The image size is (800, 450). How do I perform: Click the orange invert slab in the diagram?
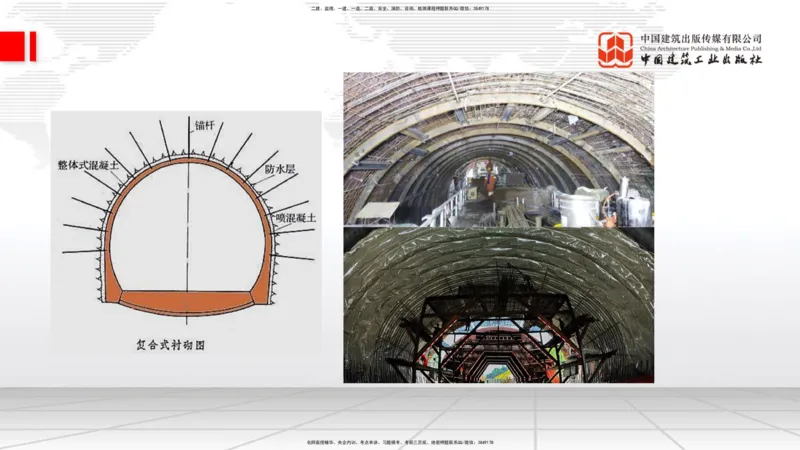[187, 299]
